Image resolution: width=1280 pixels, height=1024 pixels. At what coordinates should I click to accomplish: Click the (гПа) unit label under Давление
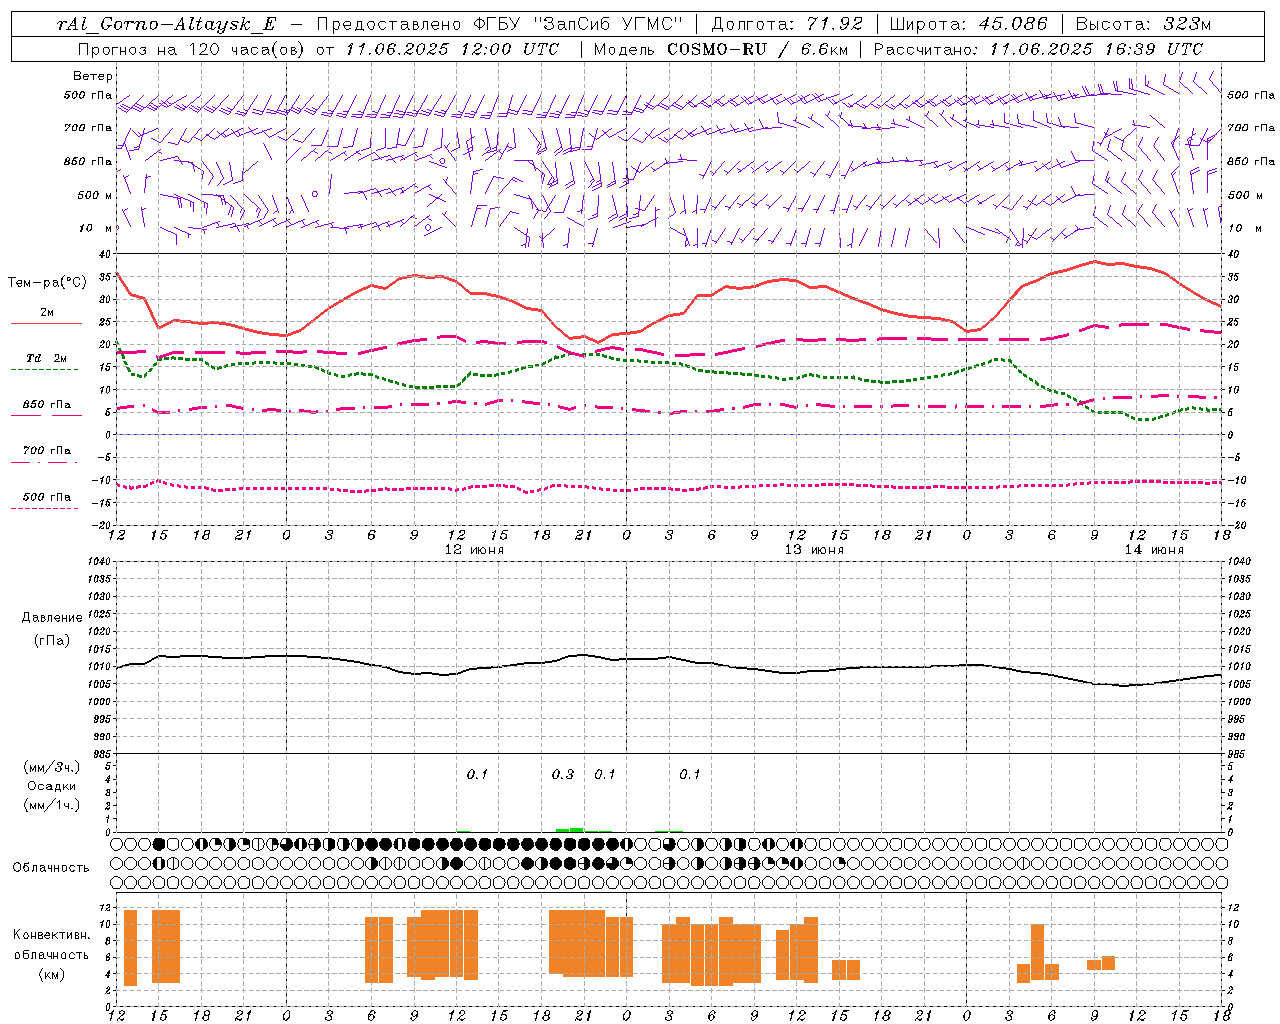pyautogui.click(x=52, y=640)
